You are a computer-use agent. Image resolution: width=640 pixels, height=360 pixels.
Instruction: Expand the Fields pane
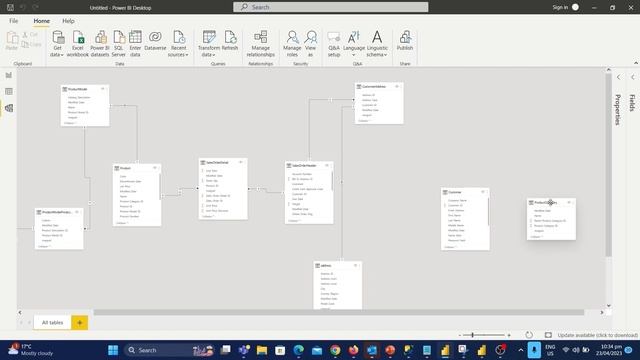pyautogui.click(x=632, y=77)
